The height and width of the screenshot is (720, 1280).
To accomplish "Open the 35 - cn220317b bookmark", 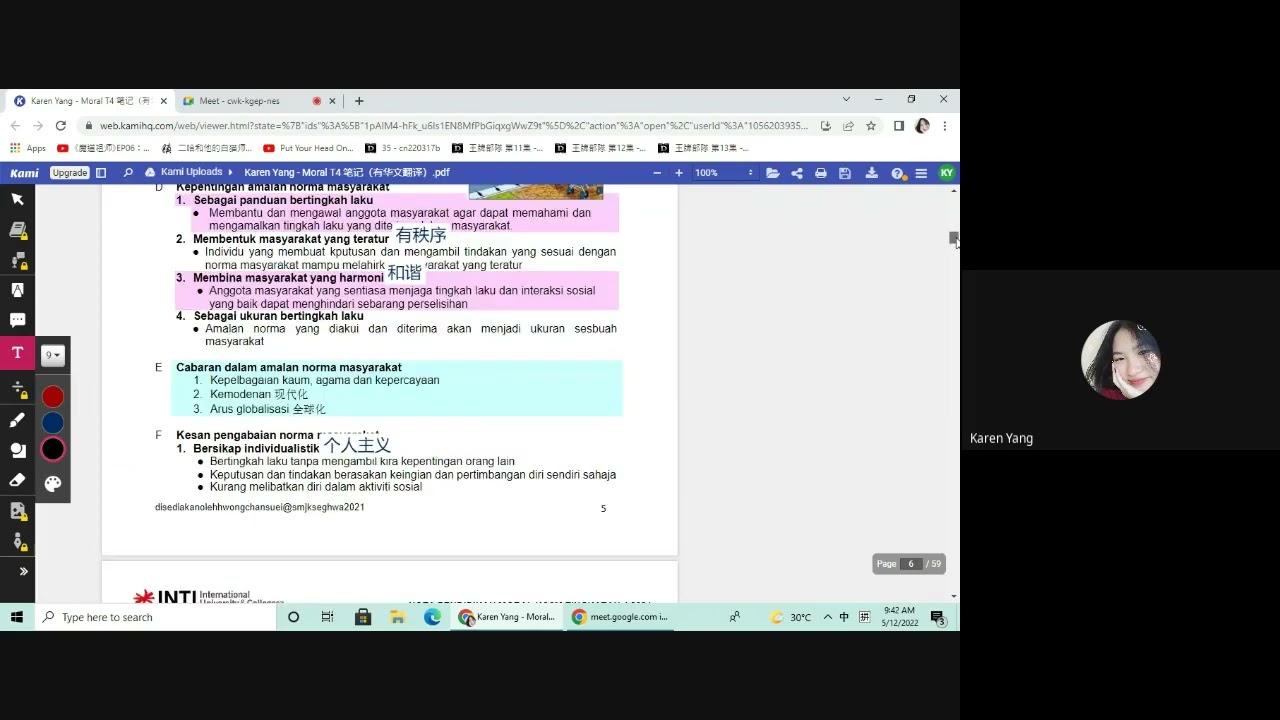I will (403, 148).
